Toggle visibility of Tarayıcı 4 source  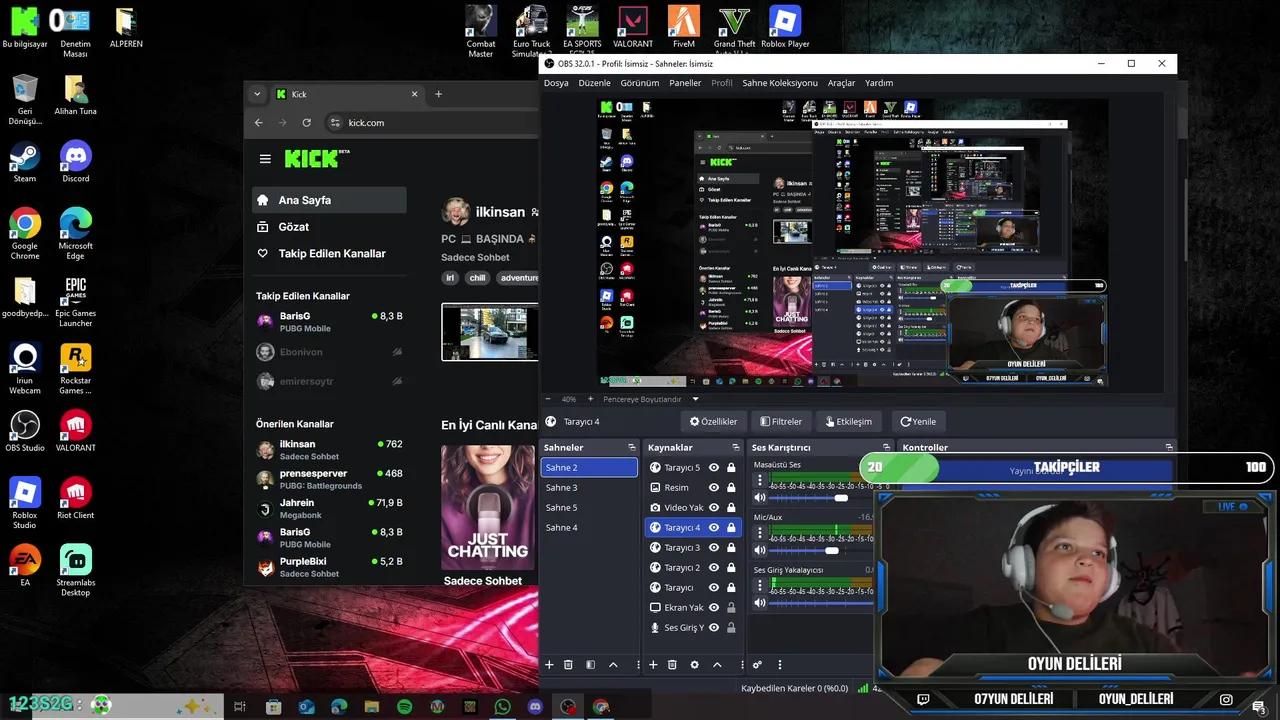coord(714,527)
